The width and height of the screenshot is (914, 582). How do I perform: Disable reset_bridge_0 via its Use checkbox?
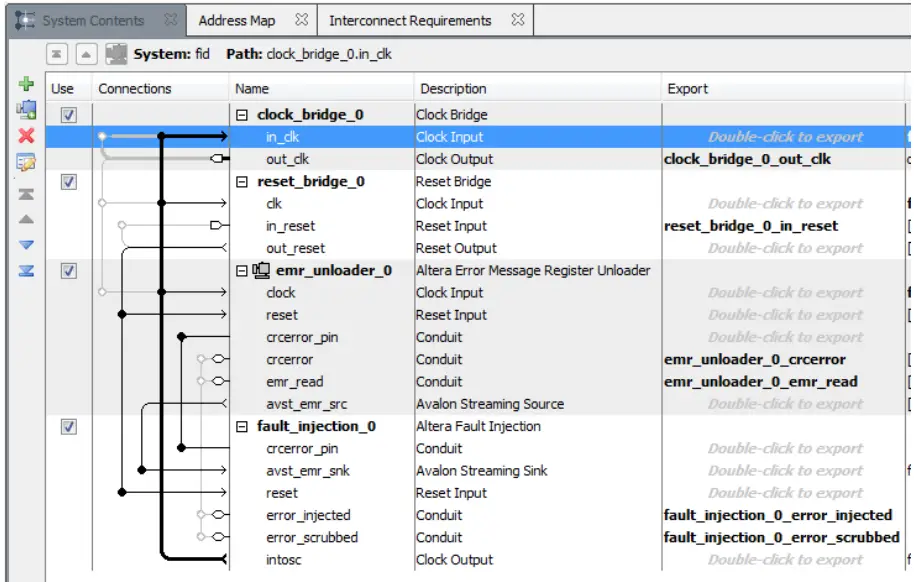pos(66,181)
